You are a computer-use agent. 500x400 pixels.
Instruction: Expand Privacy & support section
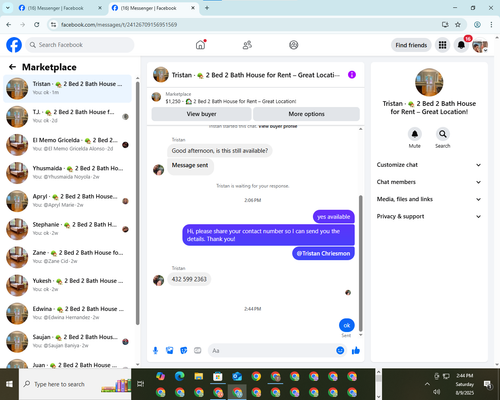click(429, 216)
